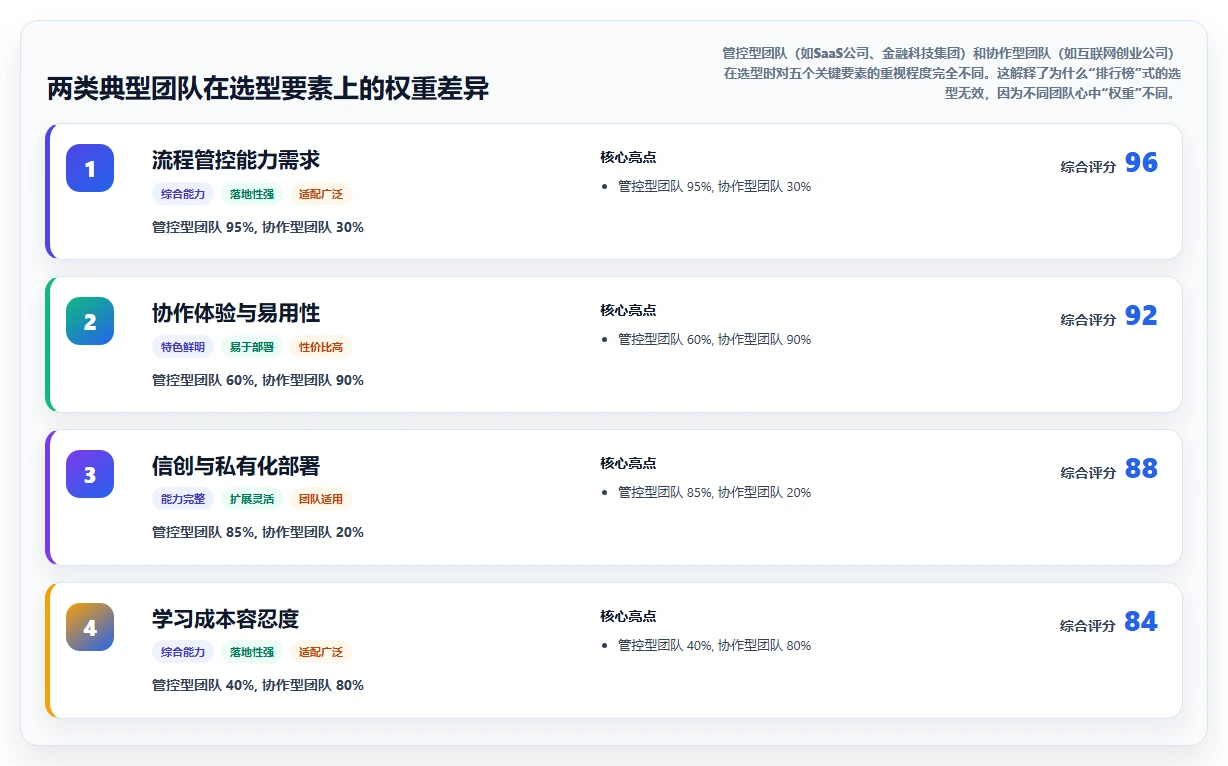This screenshot has width=1228, height=766.
Task: Click bold text 管控型团队 60%, 协作型团队 90%
Action: tap(258, 380)
